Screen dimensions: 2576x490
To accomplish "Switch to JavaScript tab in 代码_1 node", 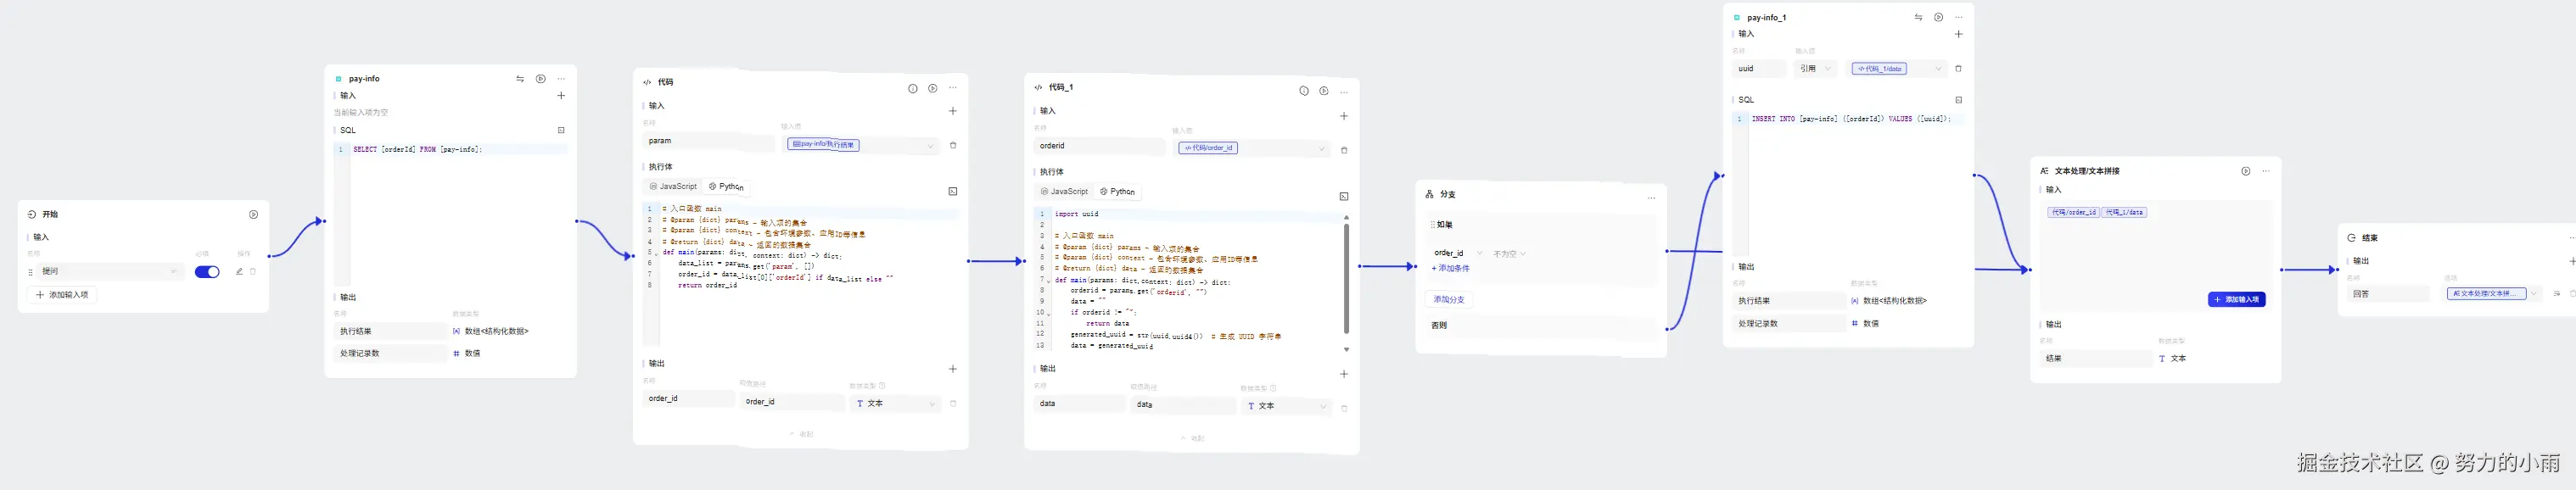I will click(1064, 191).
